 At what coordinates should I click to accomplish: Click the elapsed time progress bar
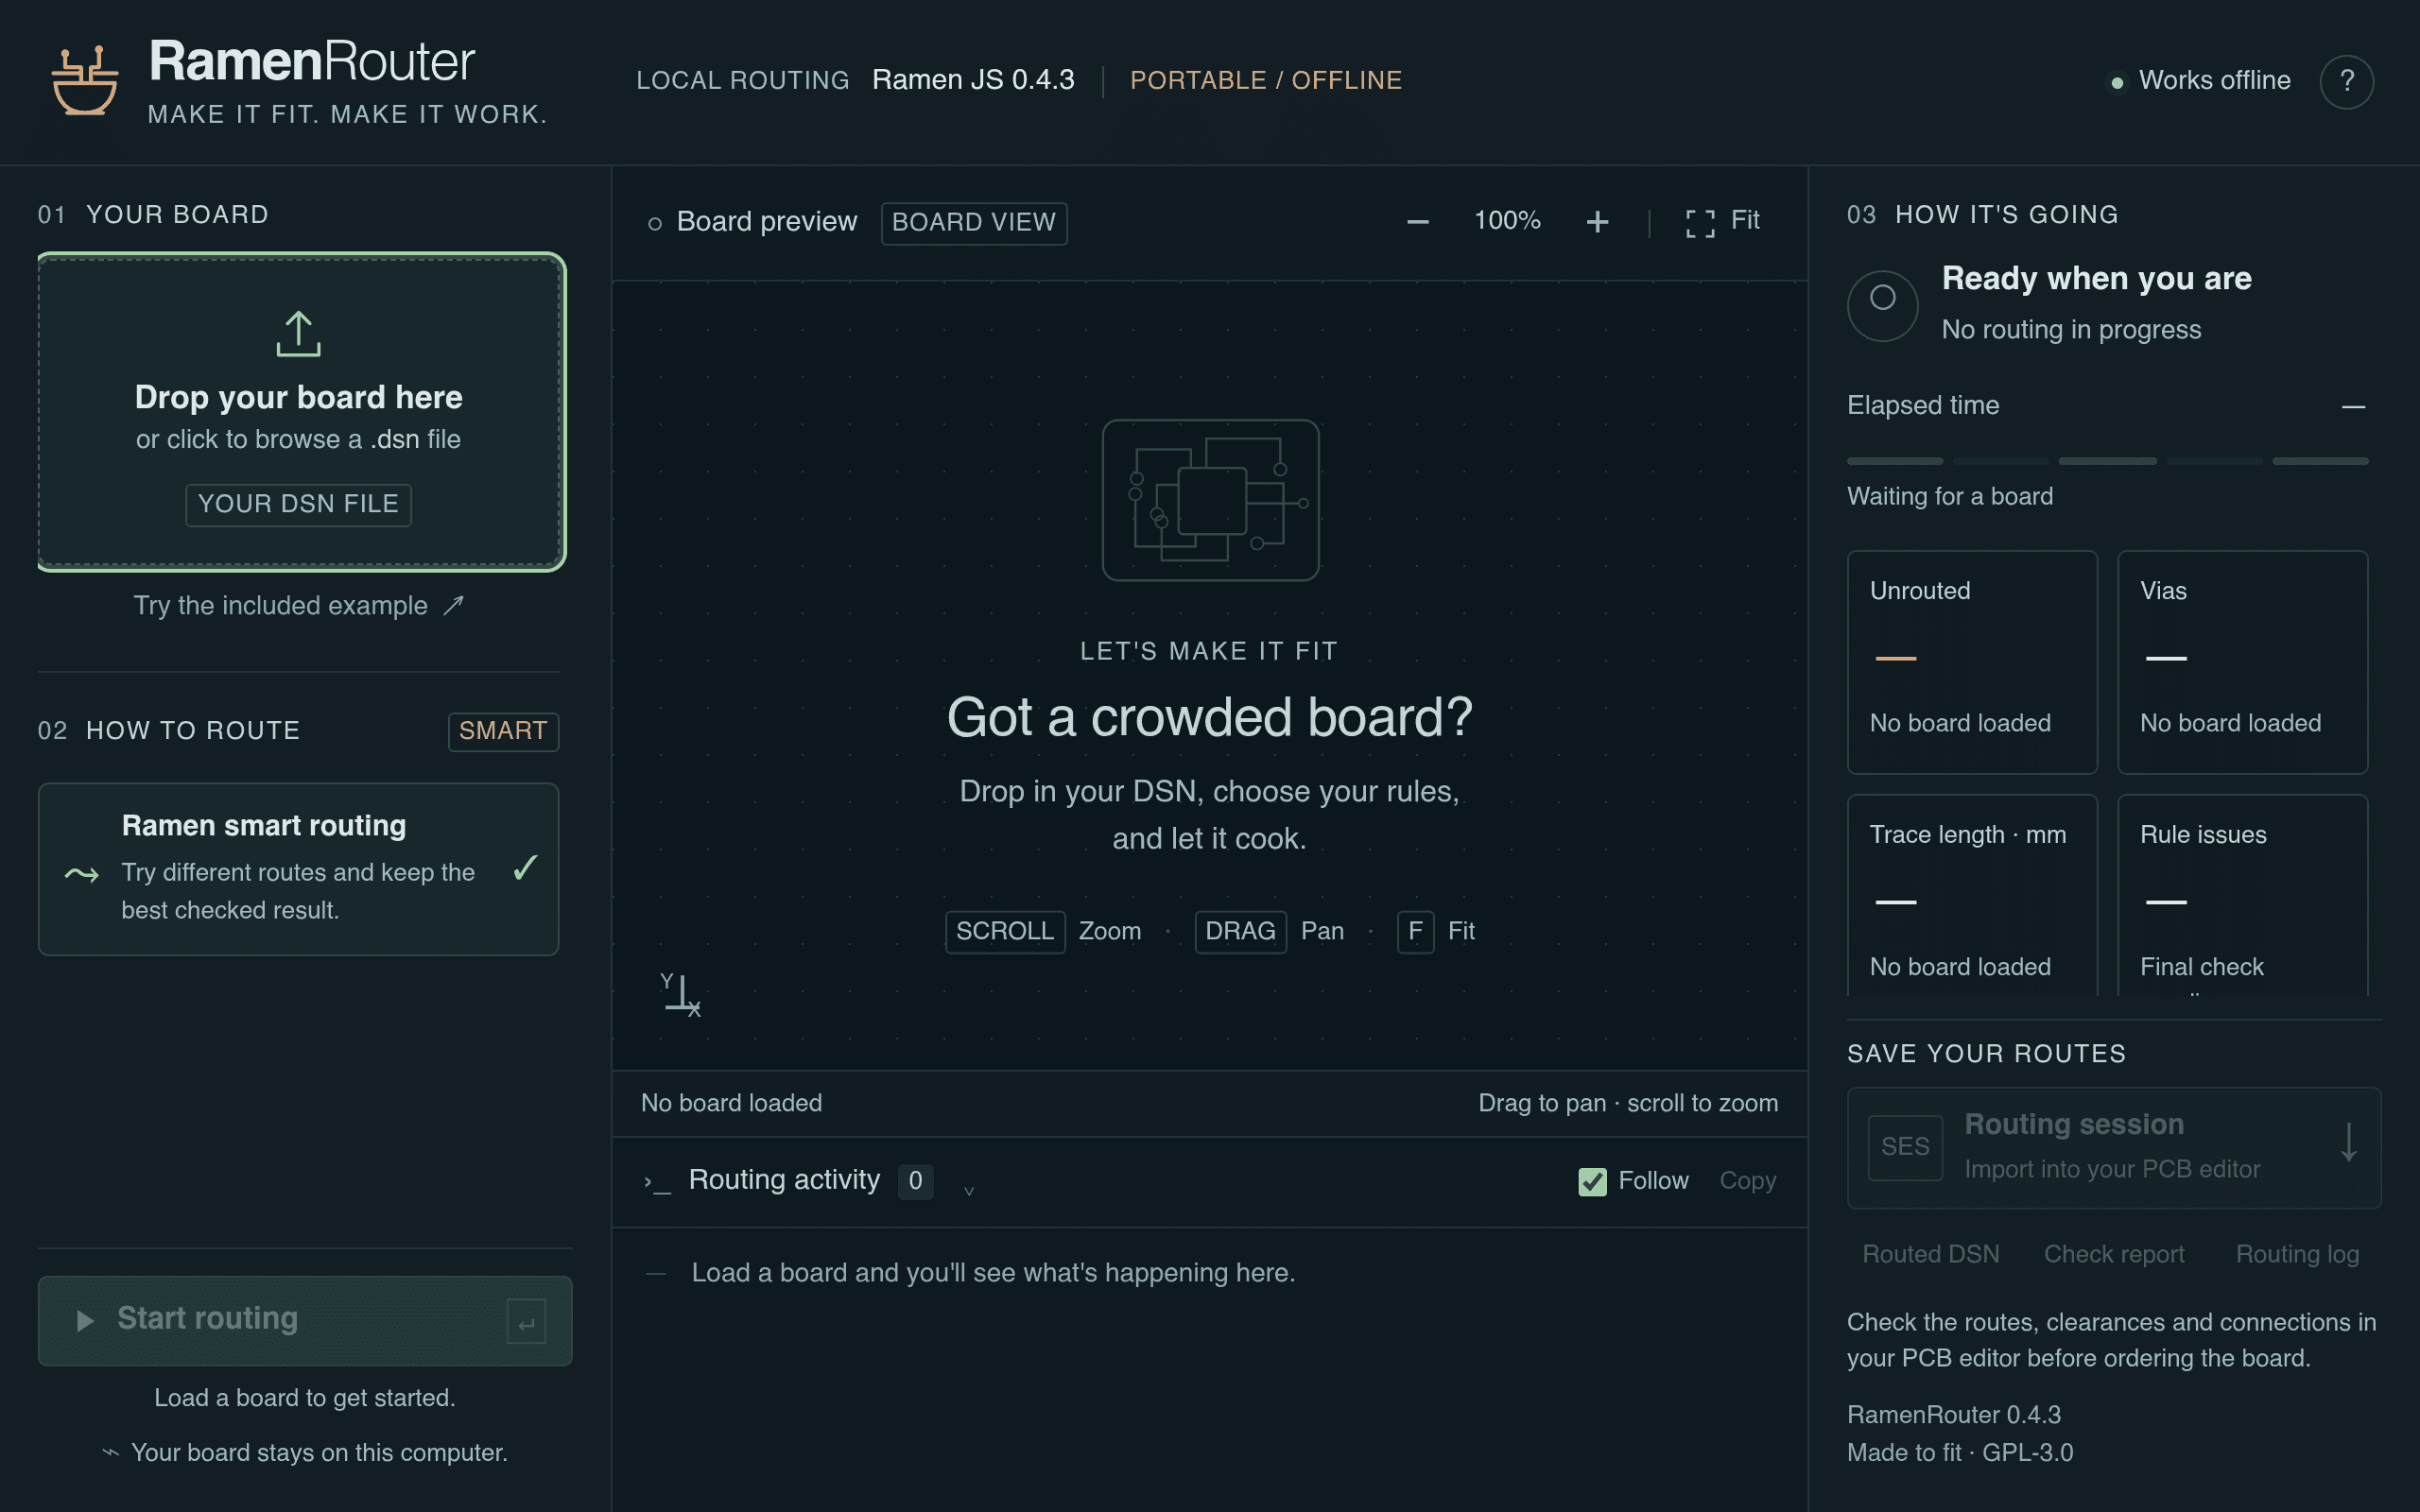point(2107,461)
